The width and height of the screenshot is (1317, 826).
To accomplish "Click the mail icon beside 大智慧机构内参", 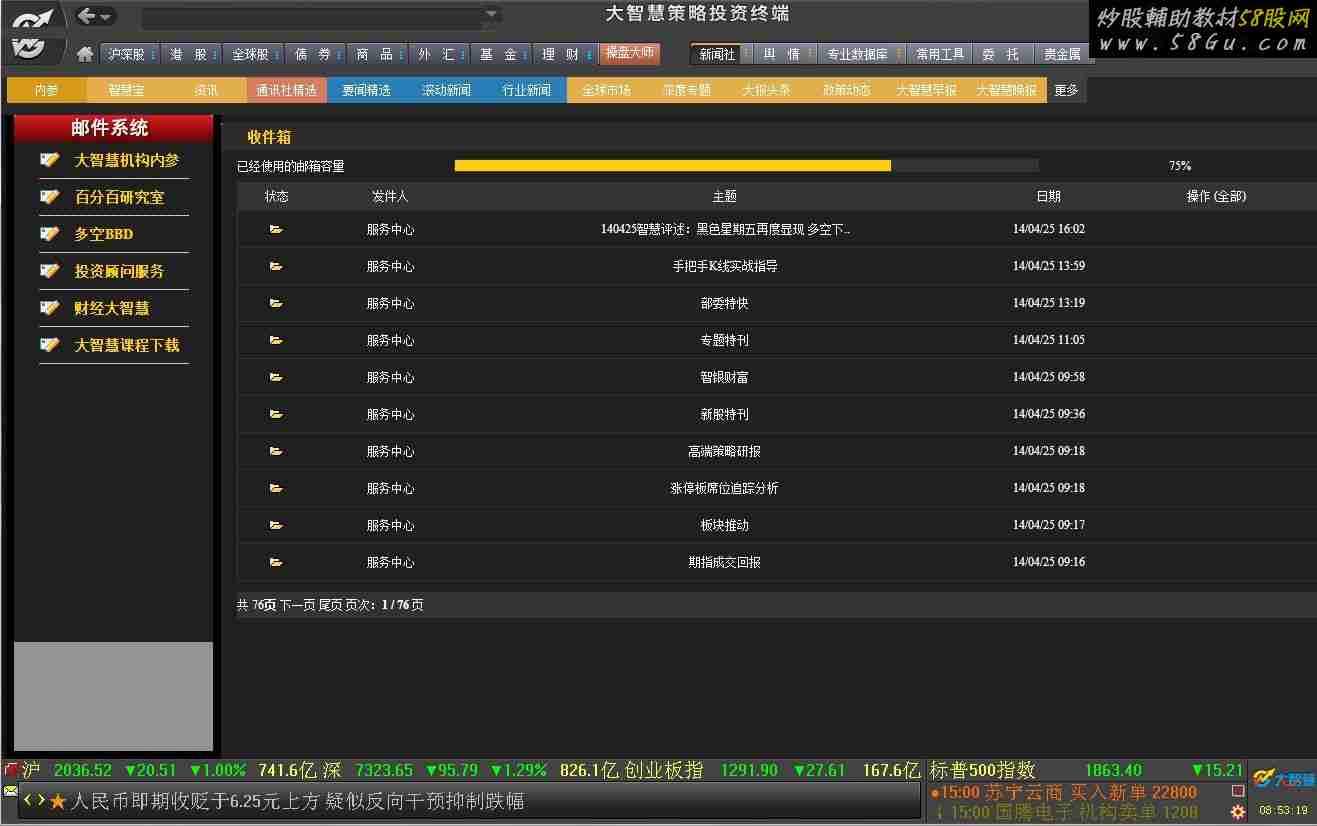I will 49,160.
